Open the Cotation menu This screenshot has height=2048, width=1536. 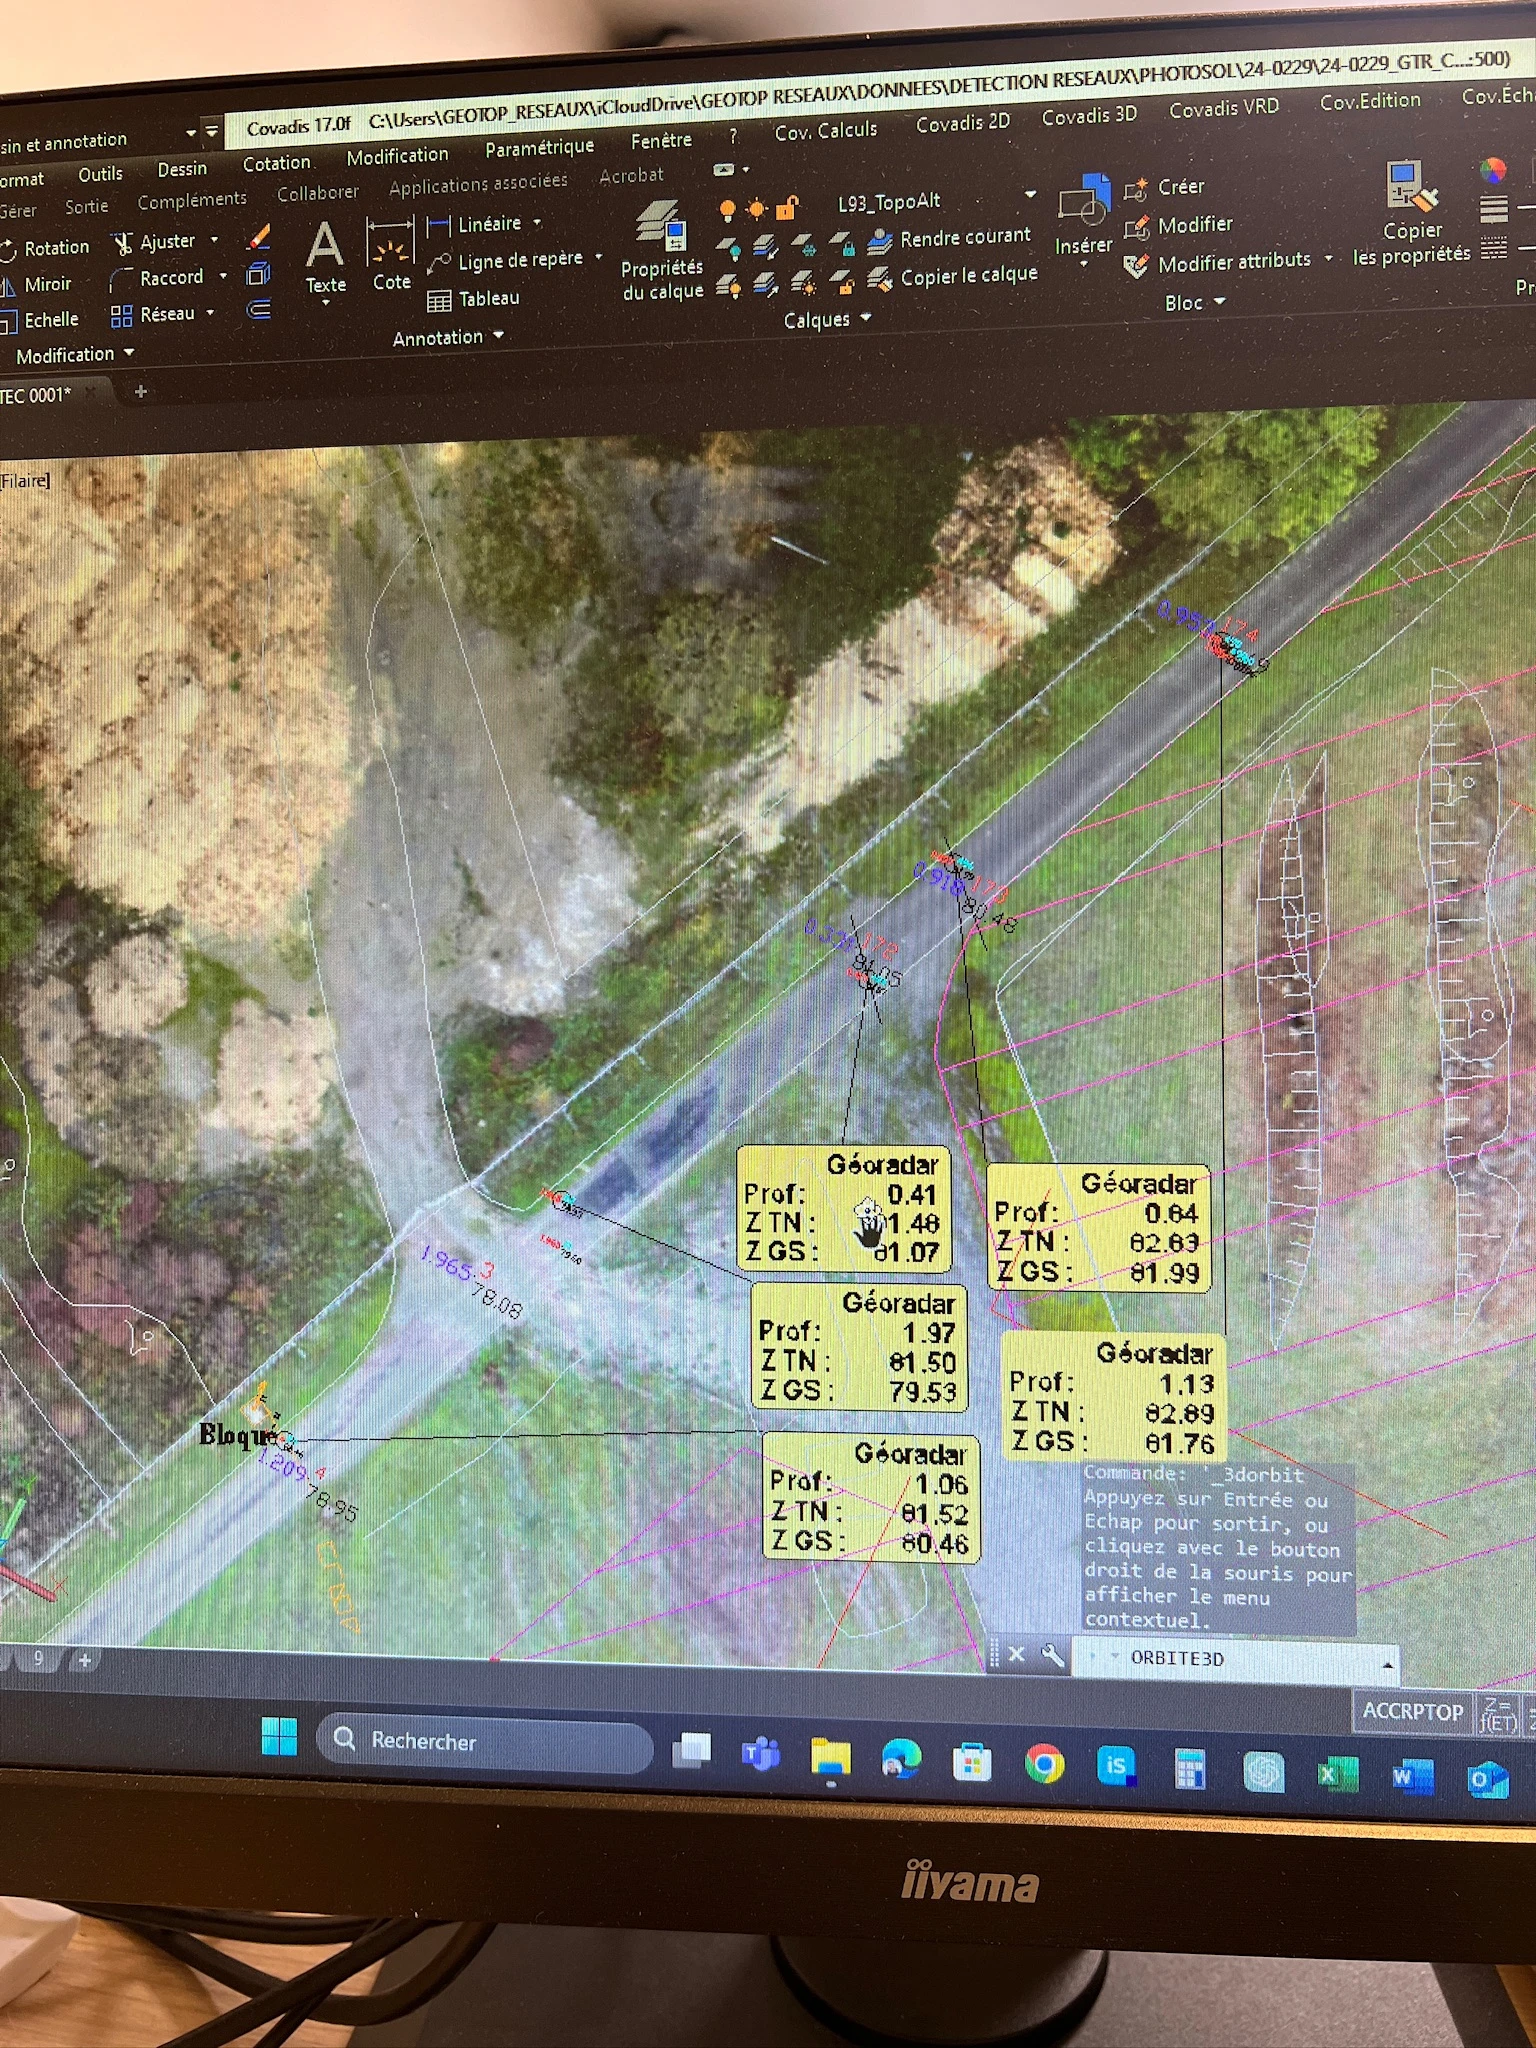(276, 163)
